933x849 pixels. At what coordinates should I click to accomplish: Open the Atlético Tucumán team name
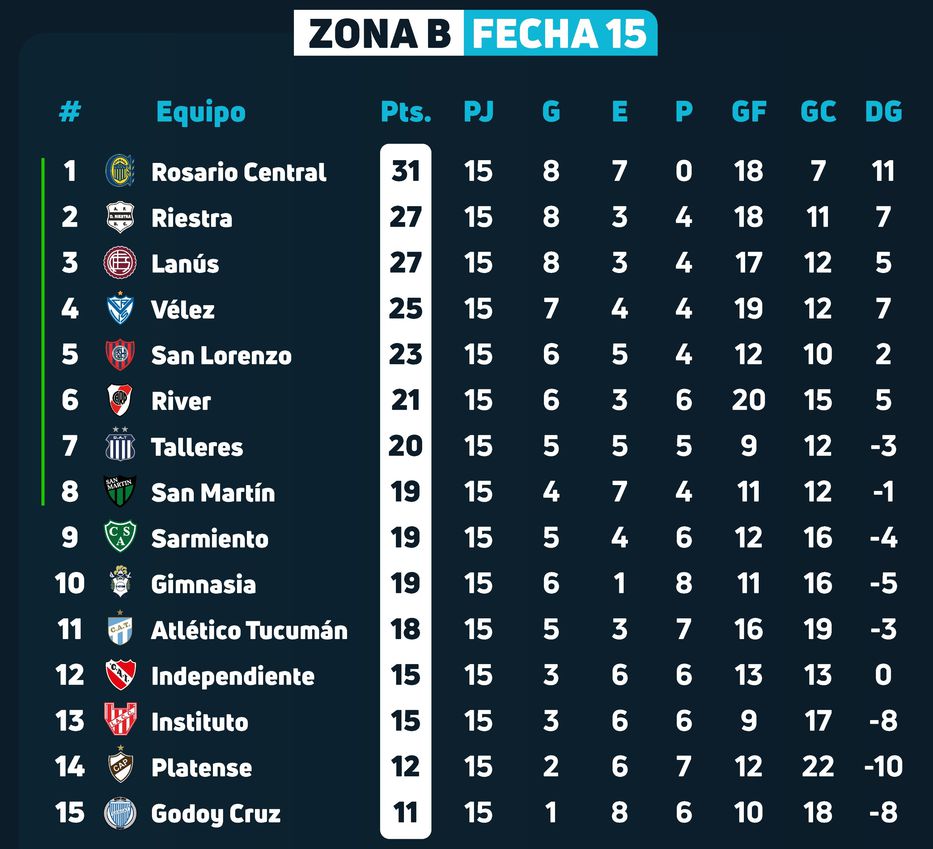(x=249, y=630)
